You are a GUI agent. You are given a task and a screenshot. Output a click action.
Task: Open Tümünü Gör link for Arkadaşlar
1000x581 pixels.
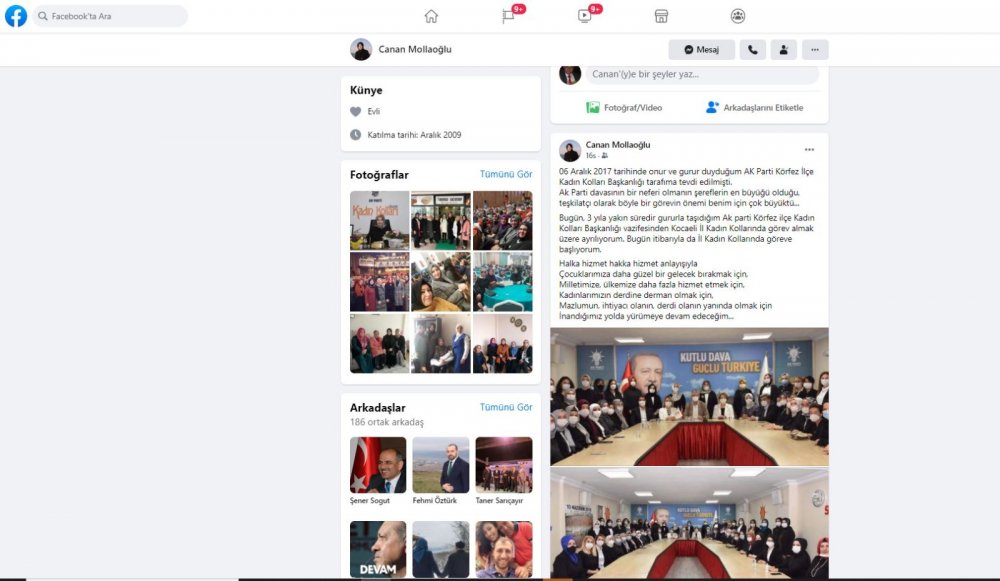point(506,407)
